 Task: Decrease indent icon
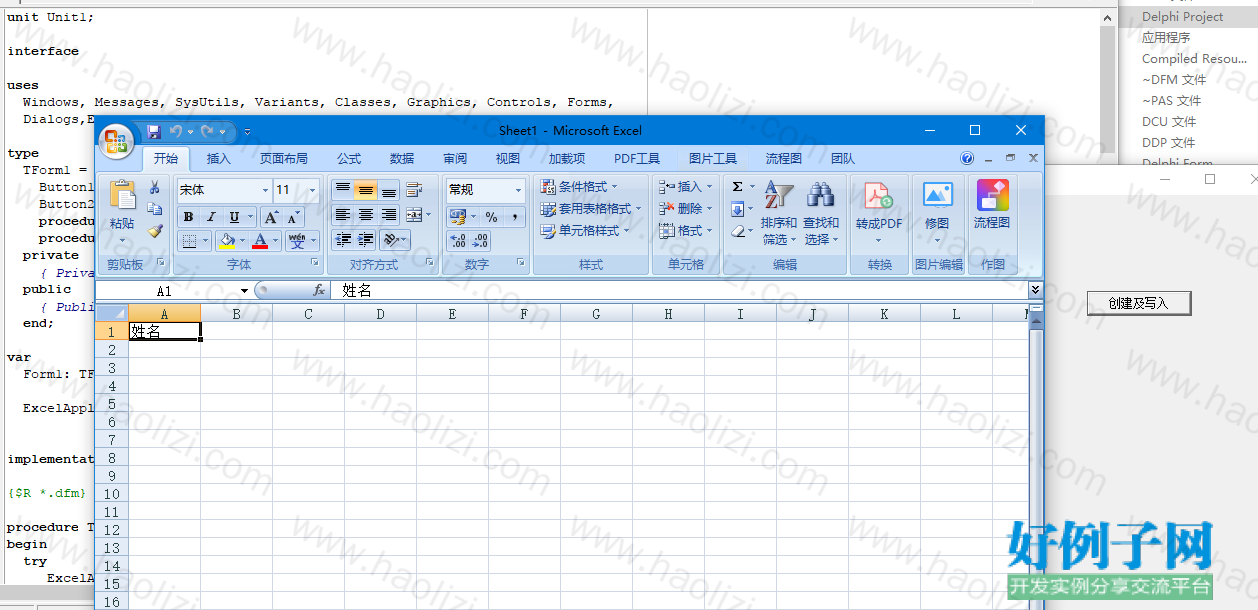(343, 240)
